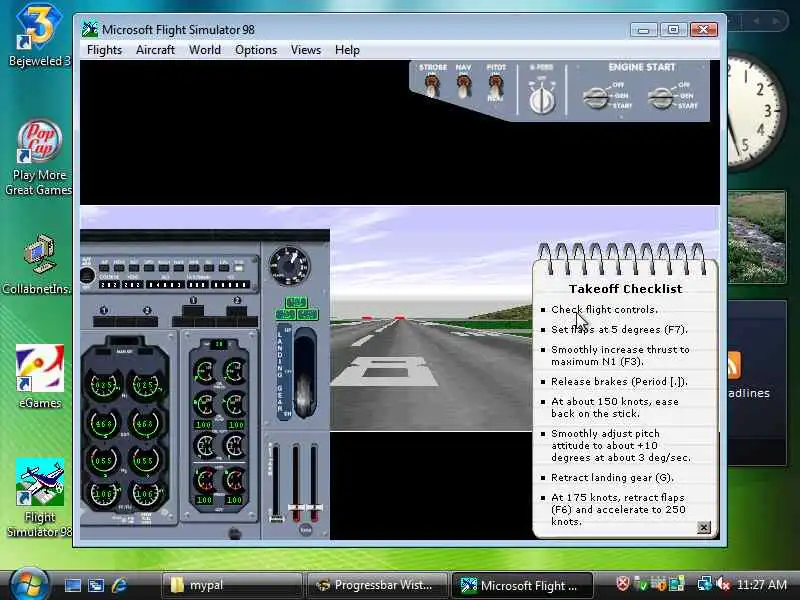This screenshot has width=800, height=600.
Task: Click the flaps position dial gauge
Action: click(290, 266)
